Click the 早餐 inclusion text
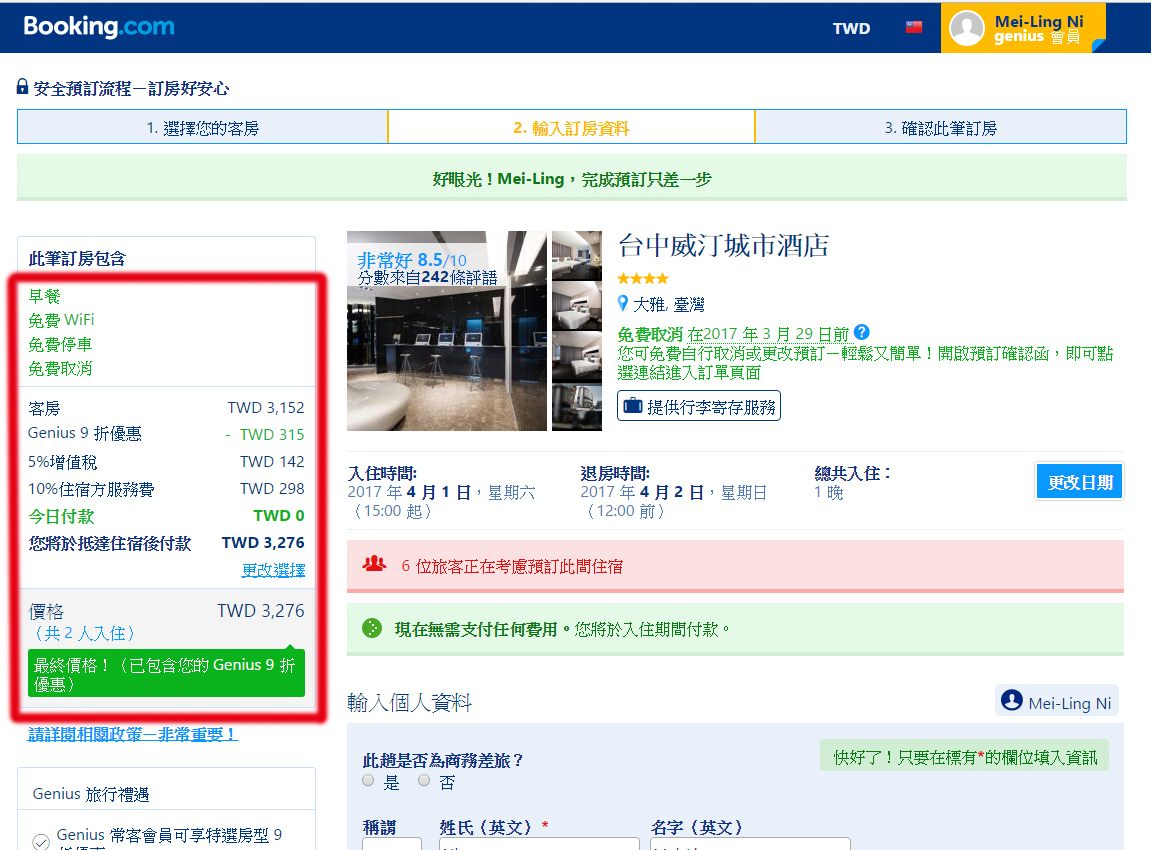Screen dimensions: 1151x850 click(44, 296)
